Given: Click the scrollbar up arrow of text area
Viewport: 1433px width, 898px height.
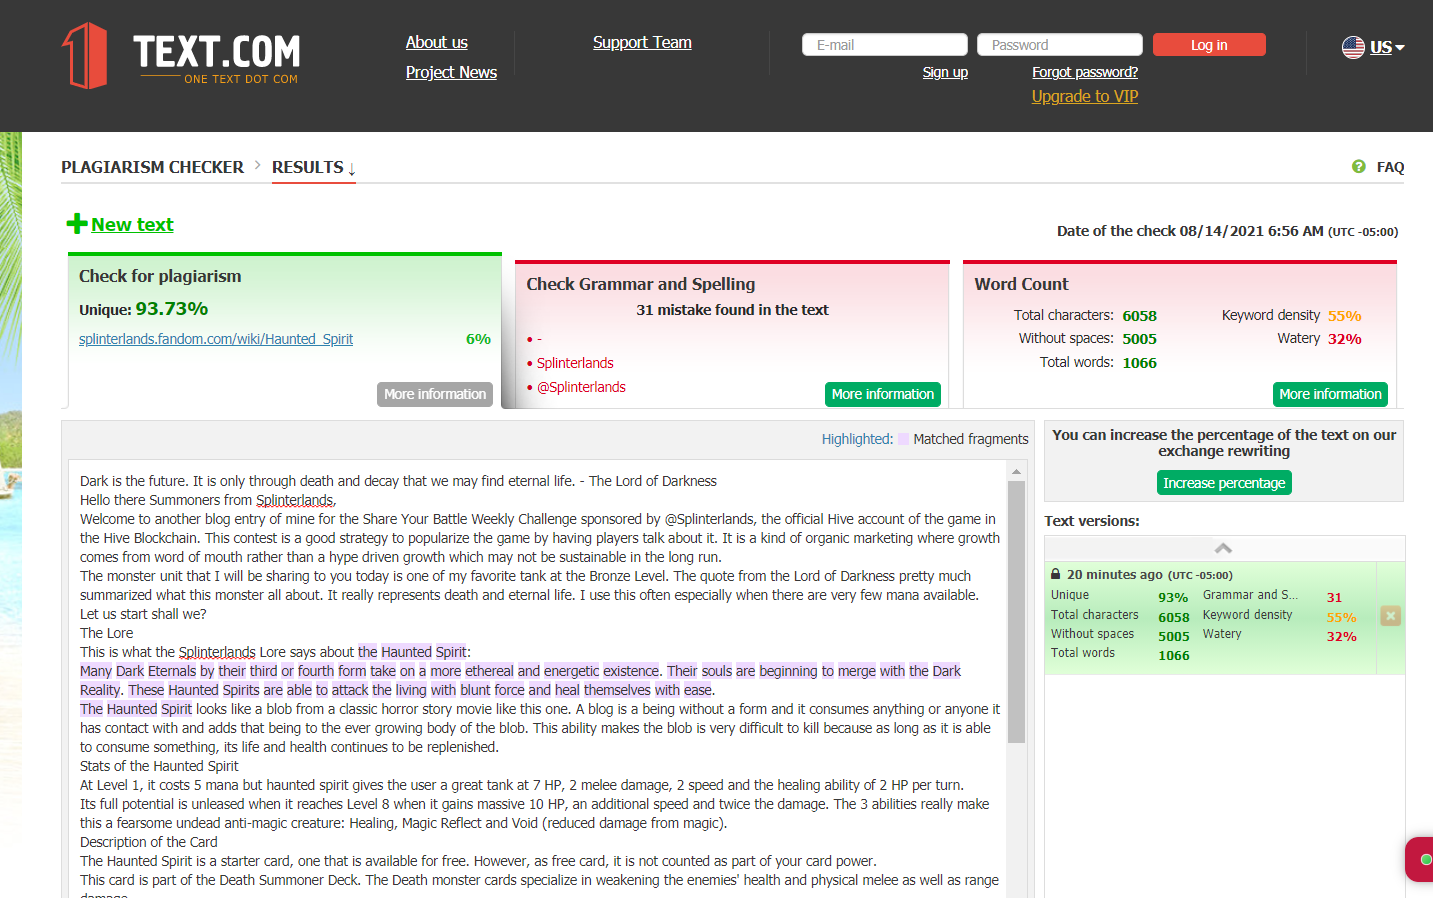Looking at the screenshot, I should pyautogui.click(x=1016, y=471).
